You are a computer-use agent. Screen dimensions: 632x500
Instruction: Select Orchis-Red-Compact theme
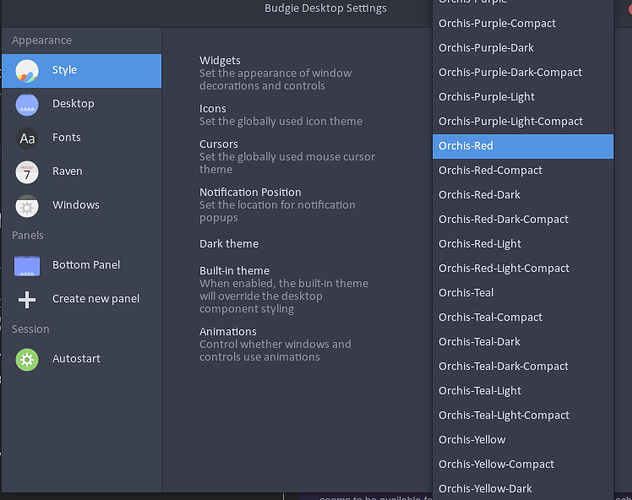pyautogui.click(x=523, y=171)
